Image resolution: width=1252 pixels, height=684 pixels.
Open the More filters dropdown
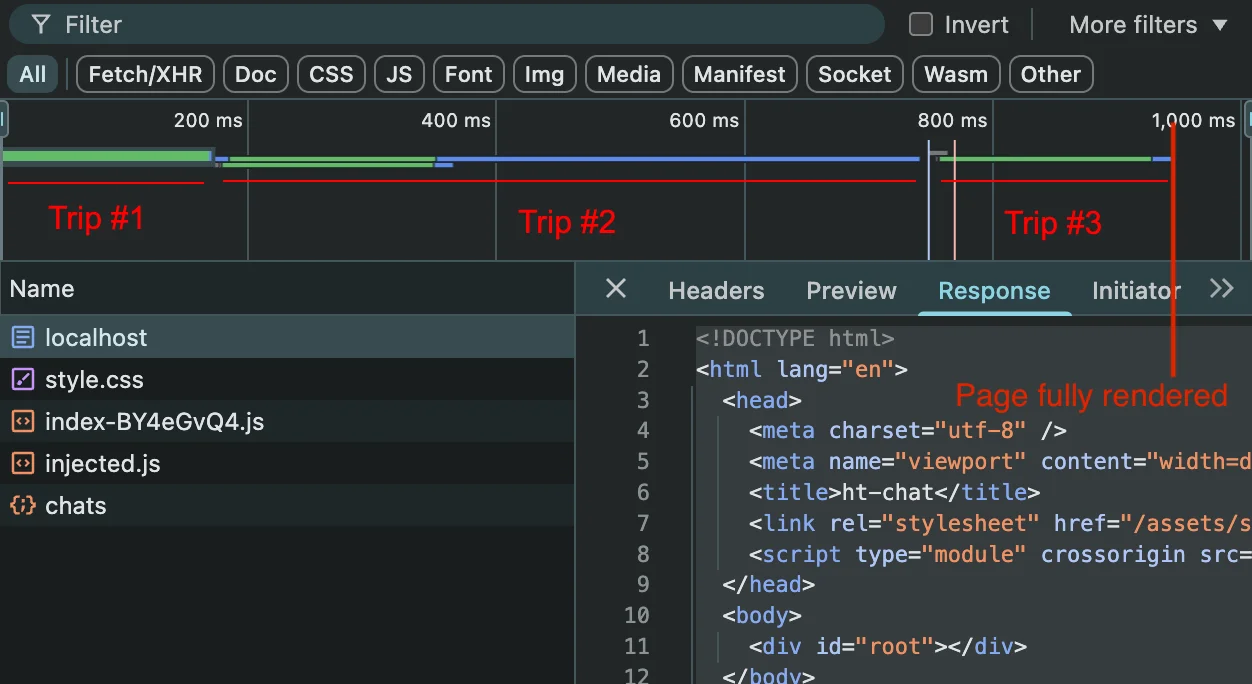click(1148, 24)
